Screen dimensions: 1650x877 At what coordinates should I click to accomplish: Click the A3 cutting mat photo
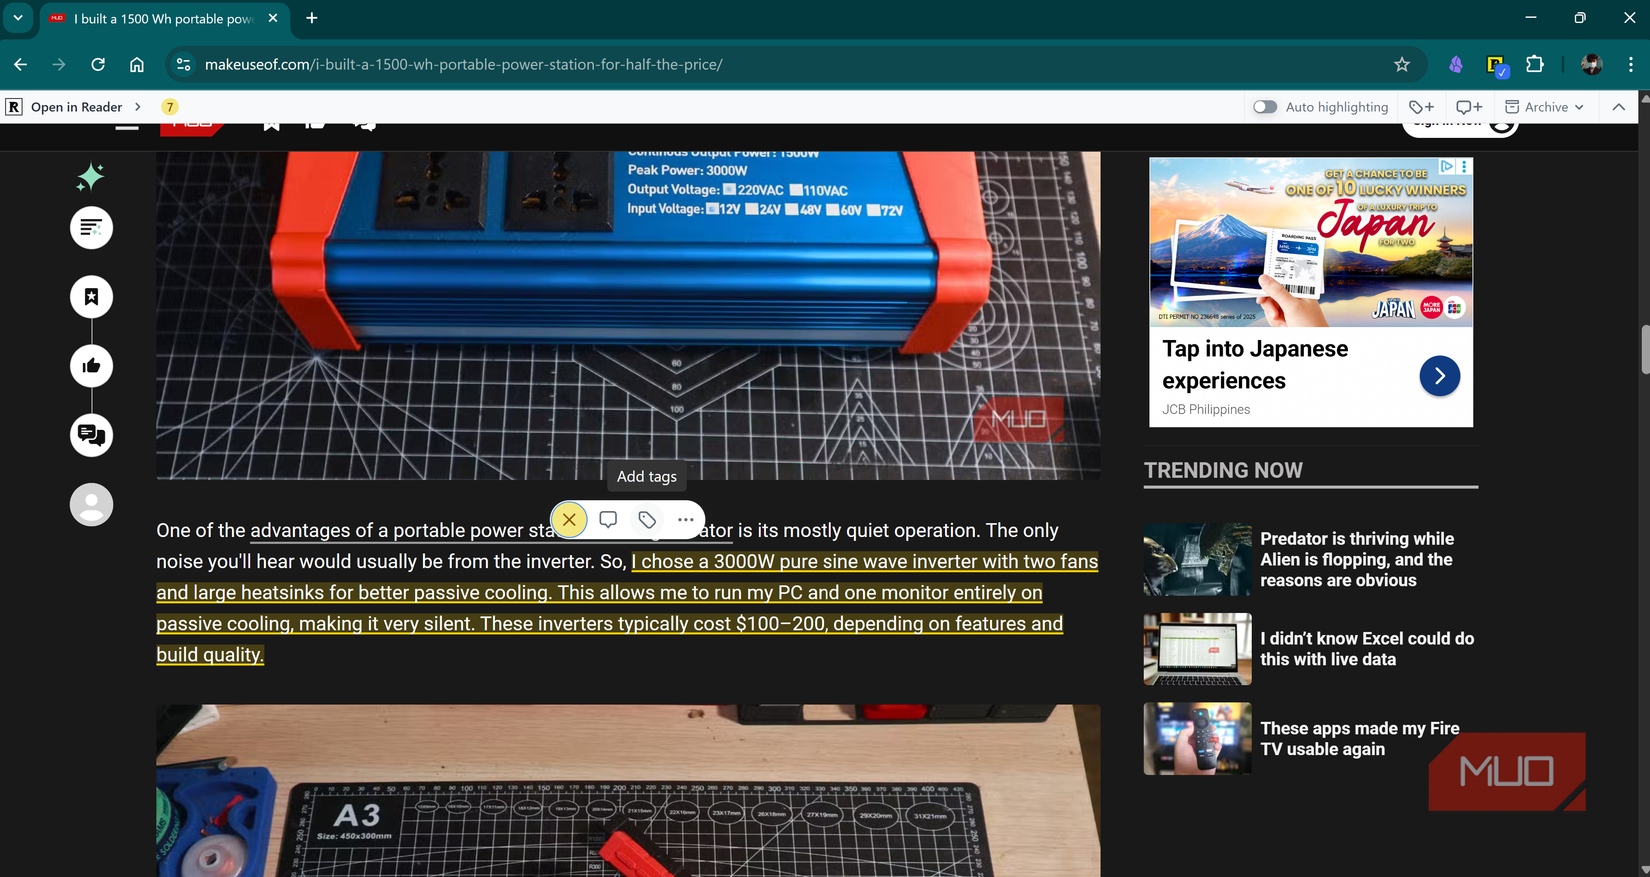point(628,791)
